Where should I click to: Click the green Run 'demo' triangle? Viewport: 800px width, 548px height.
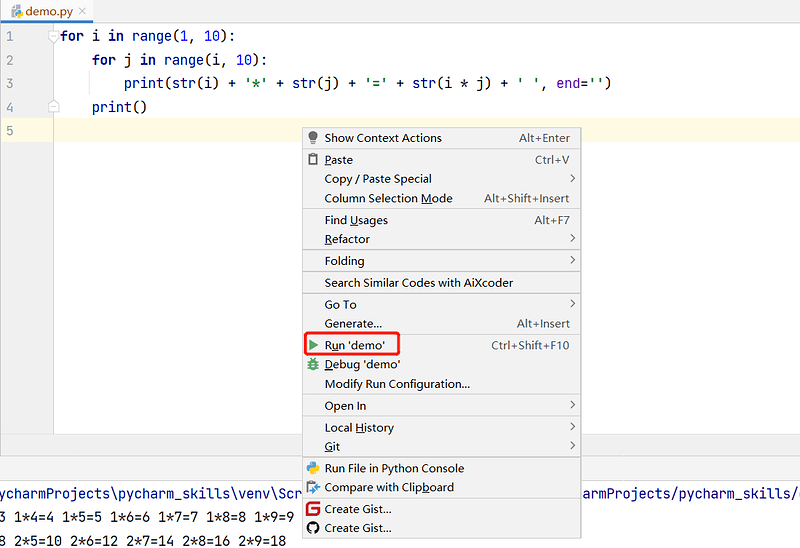click(x=313, y=345)
